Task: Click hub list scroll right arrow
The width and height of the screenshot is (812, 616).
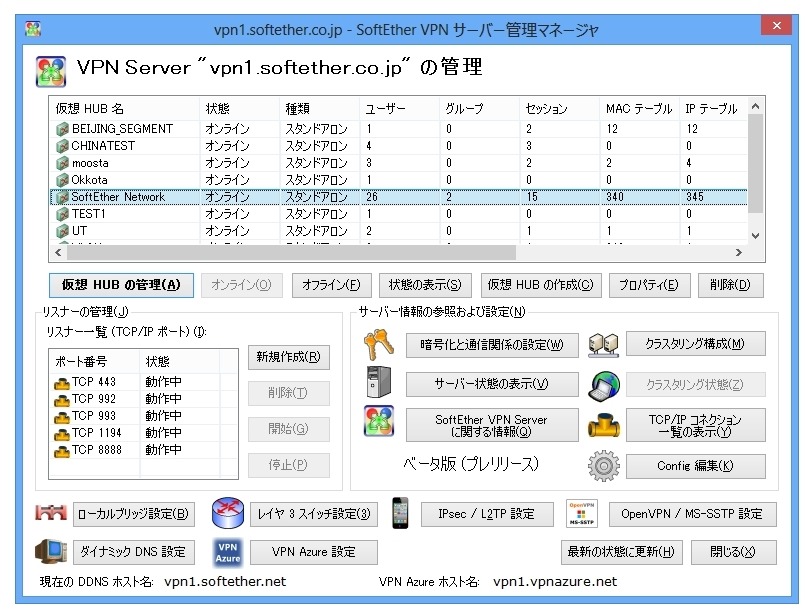Action: [739, 253]
